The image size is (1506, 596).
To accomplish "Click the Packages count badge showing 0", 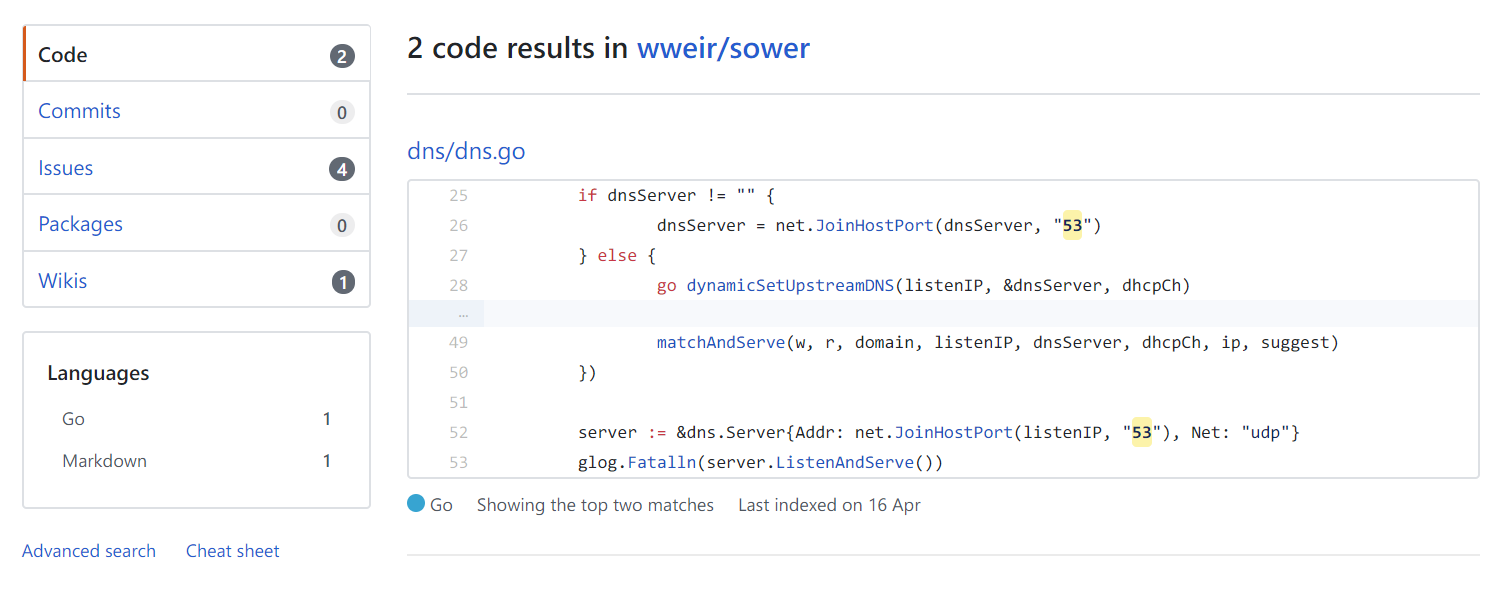I will coord(342,226).
